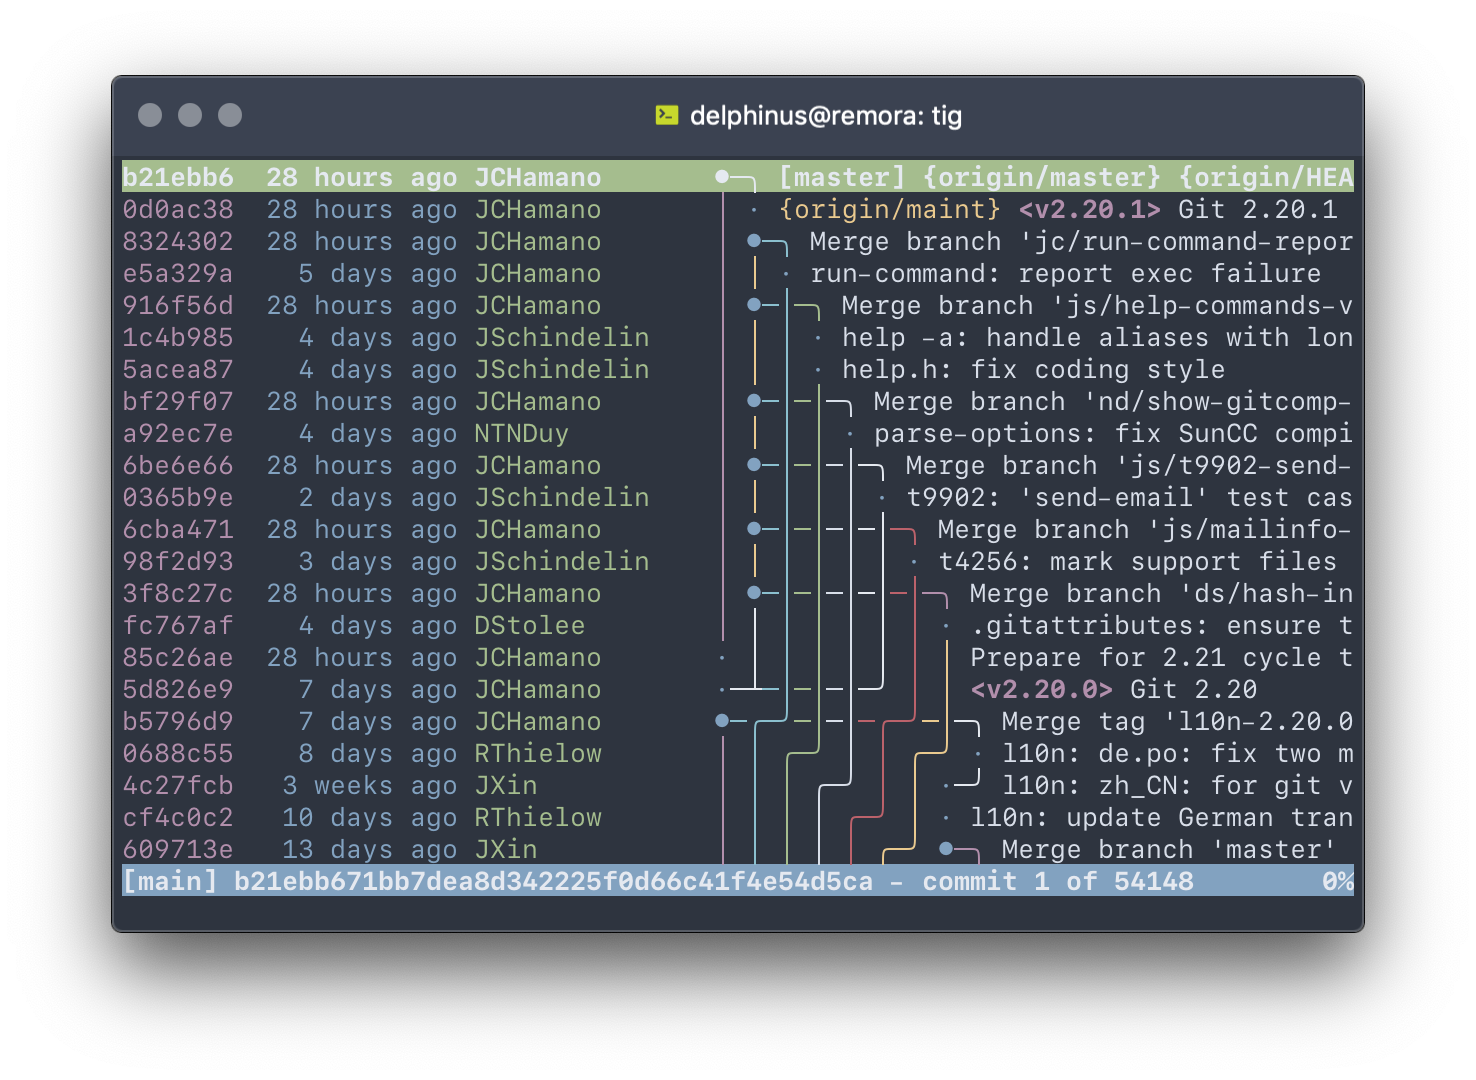
Task: Click the [main] view label in status bar
Action: [x=170, y=881]
